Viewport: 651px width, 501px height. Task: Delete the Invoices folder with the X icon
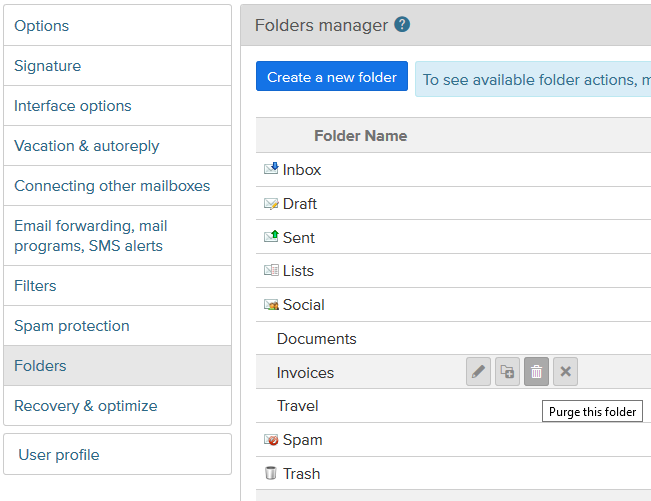tap(565, 371)
